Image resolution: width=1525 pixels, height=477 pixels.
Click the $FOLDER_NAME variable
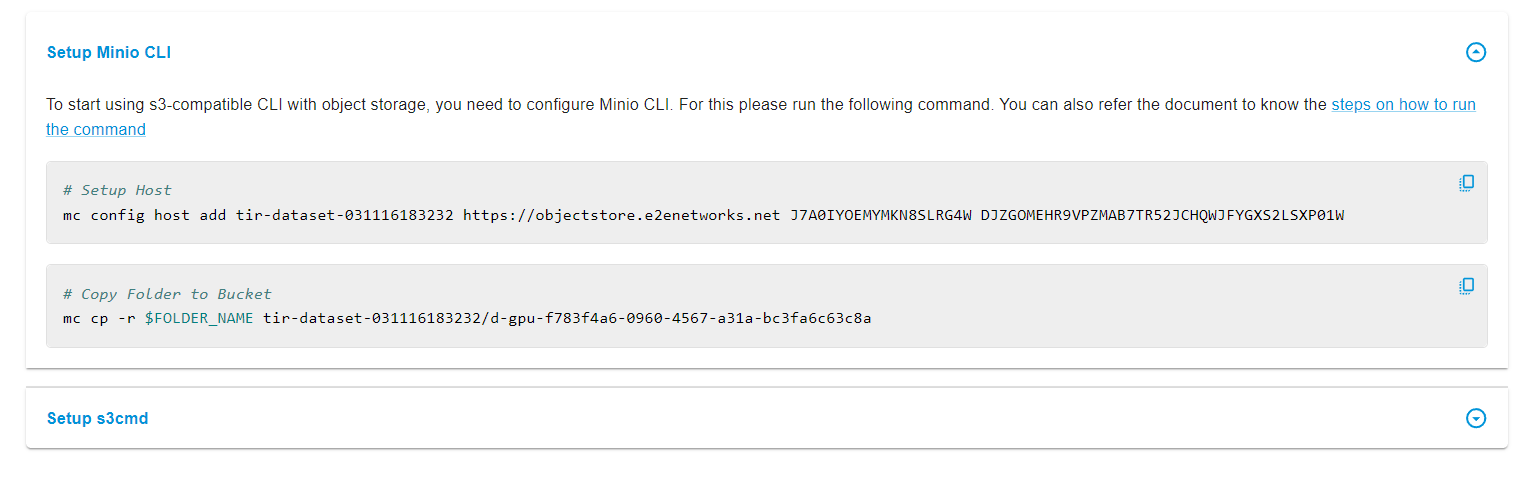coord(199,319)
